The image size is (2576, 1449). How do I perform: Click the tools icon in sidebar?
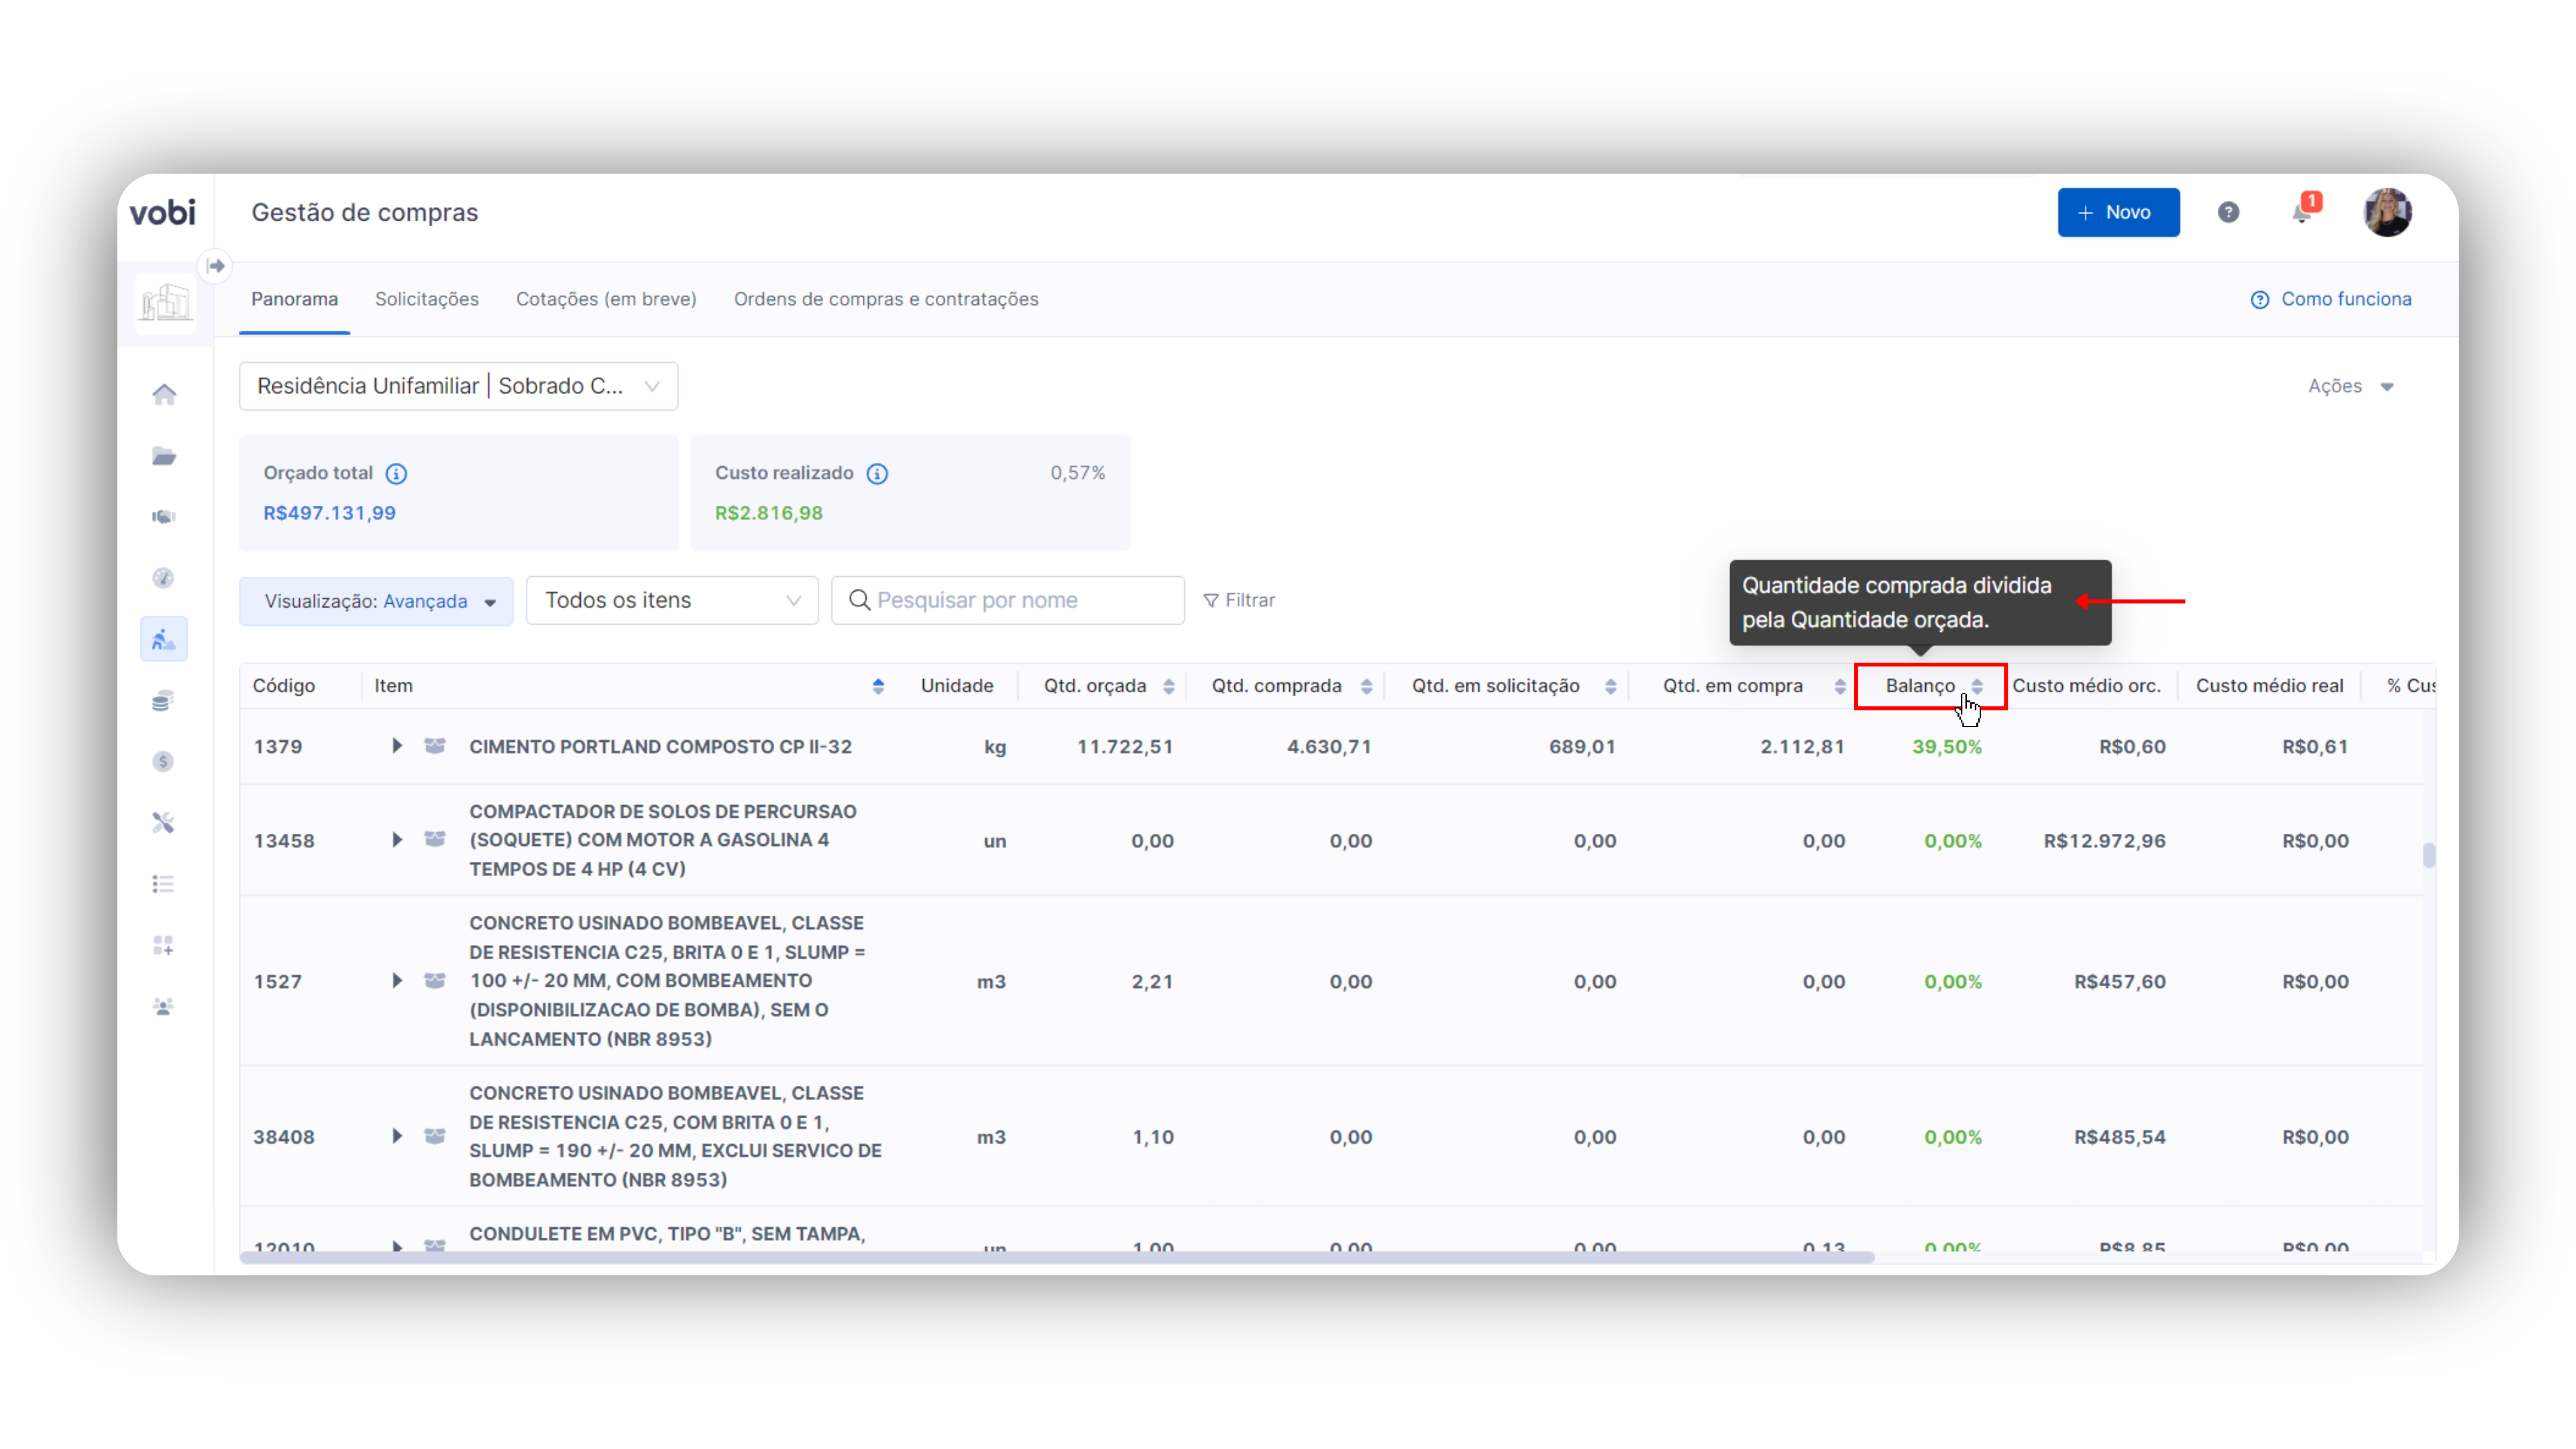tap(163, 822)
